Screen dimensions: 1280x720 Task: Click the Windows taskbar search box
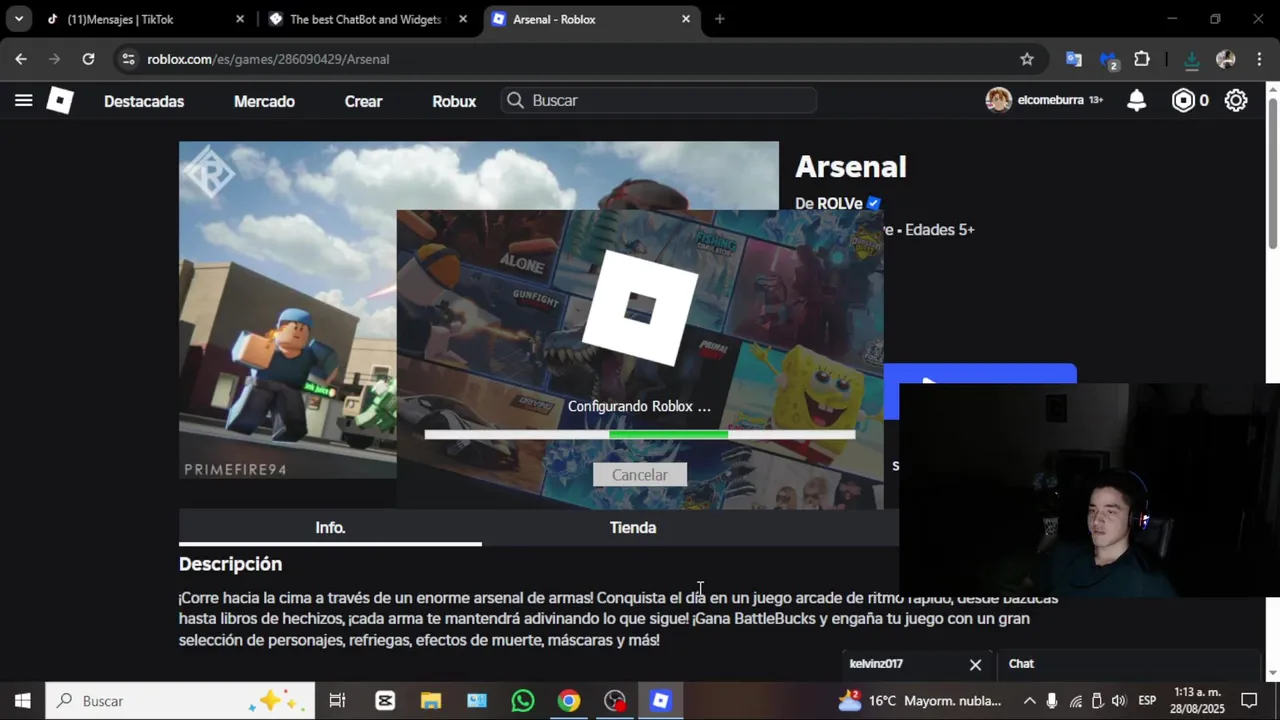click(x=180, y=701)
